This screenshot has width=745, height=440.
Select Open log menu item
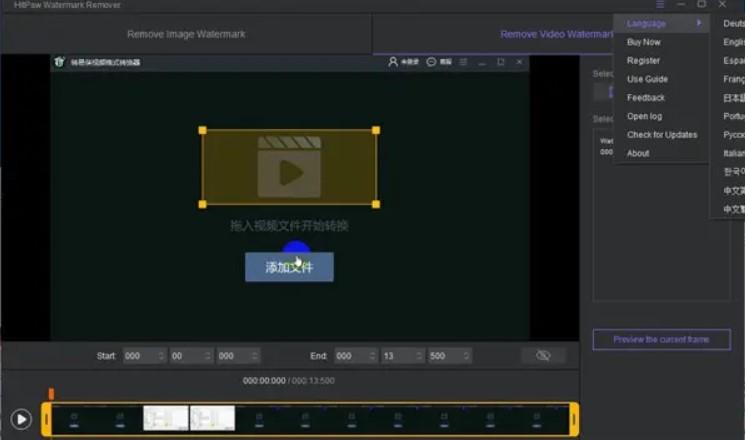(644, 116)
